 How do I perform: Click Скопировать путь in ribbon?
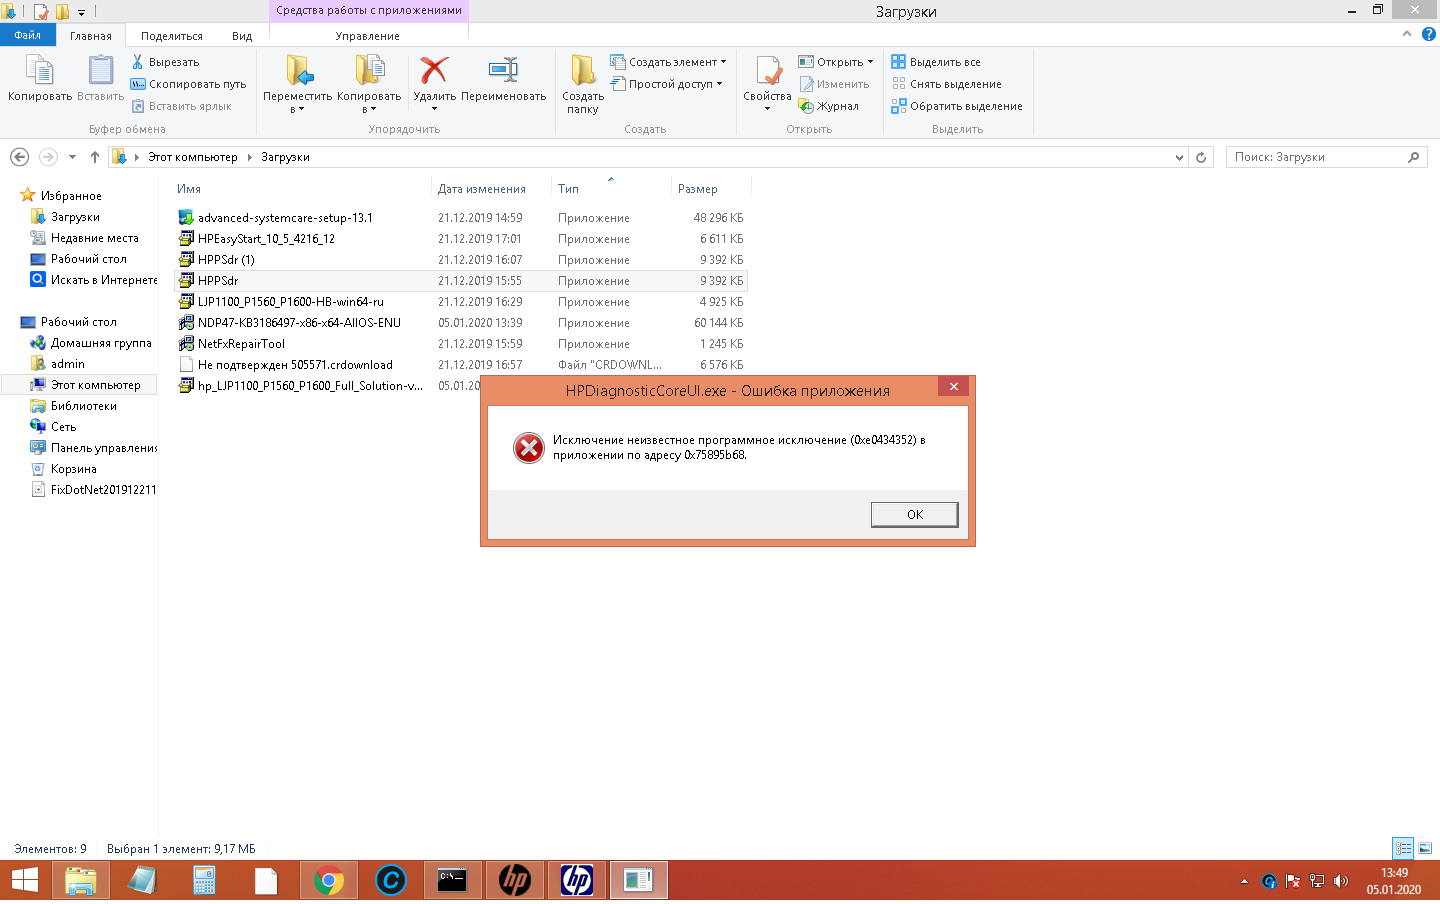tap(188, 84)
